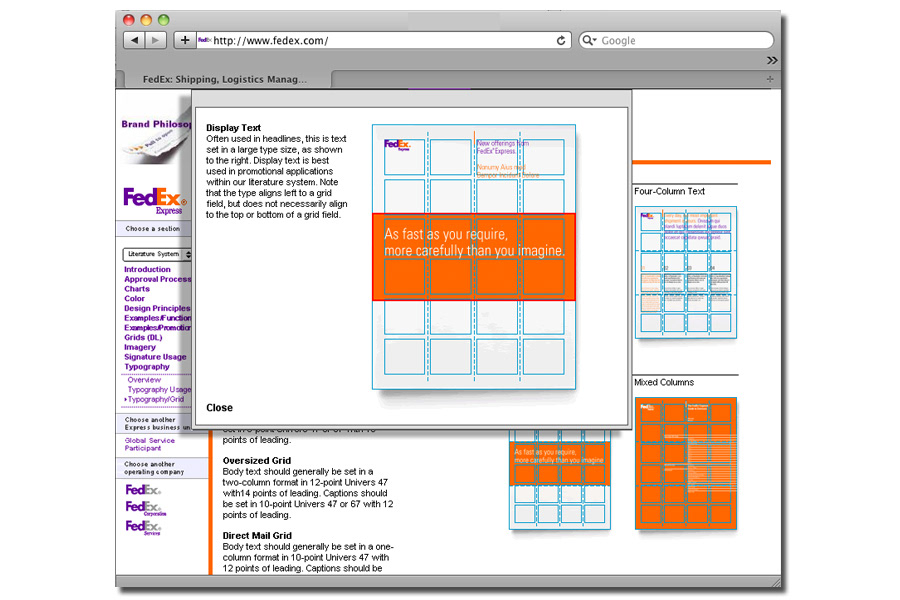Select the Typography Usage sub-item

(x=159, y=389)
